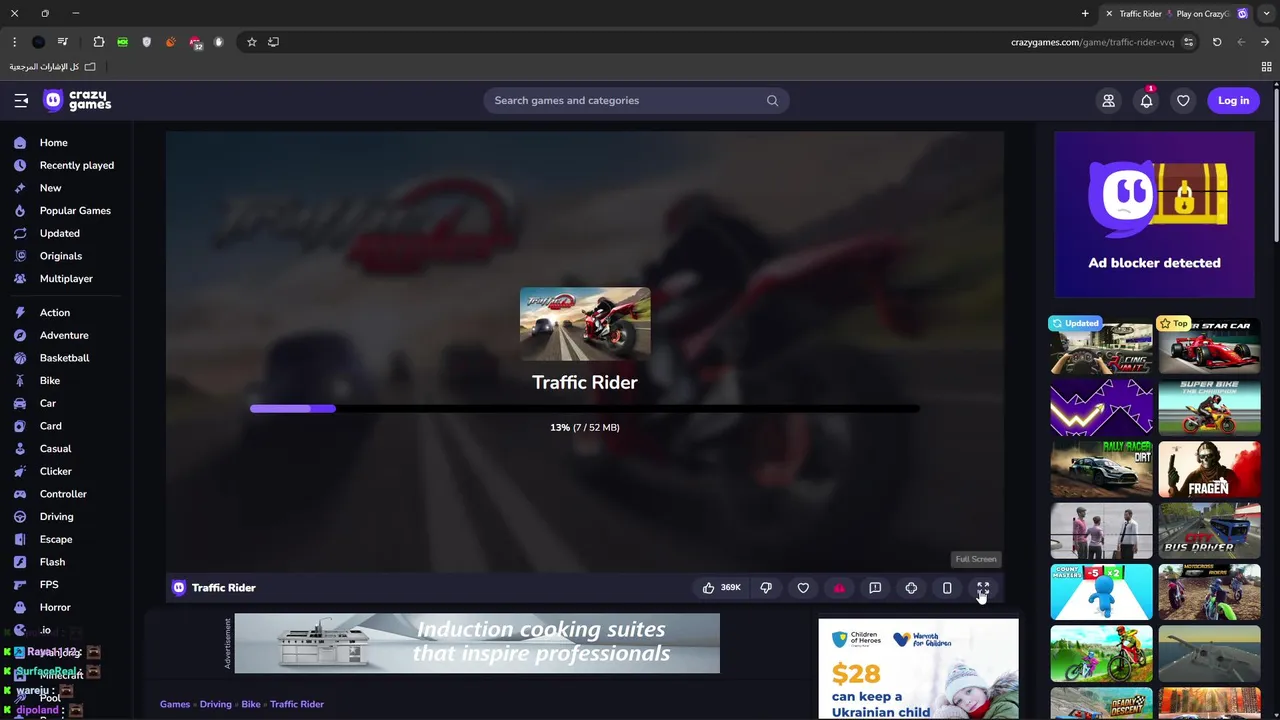
Task: Click the Controller category icon in sidebar
Action: tap(20, 494)
